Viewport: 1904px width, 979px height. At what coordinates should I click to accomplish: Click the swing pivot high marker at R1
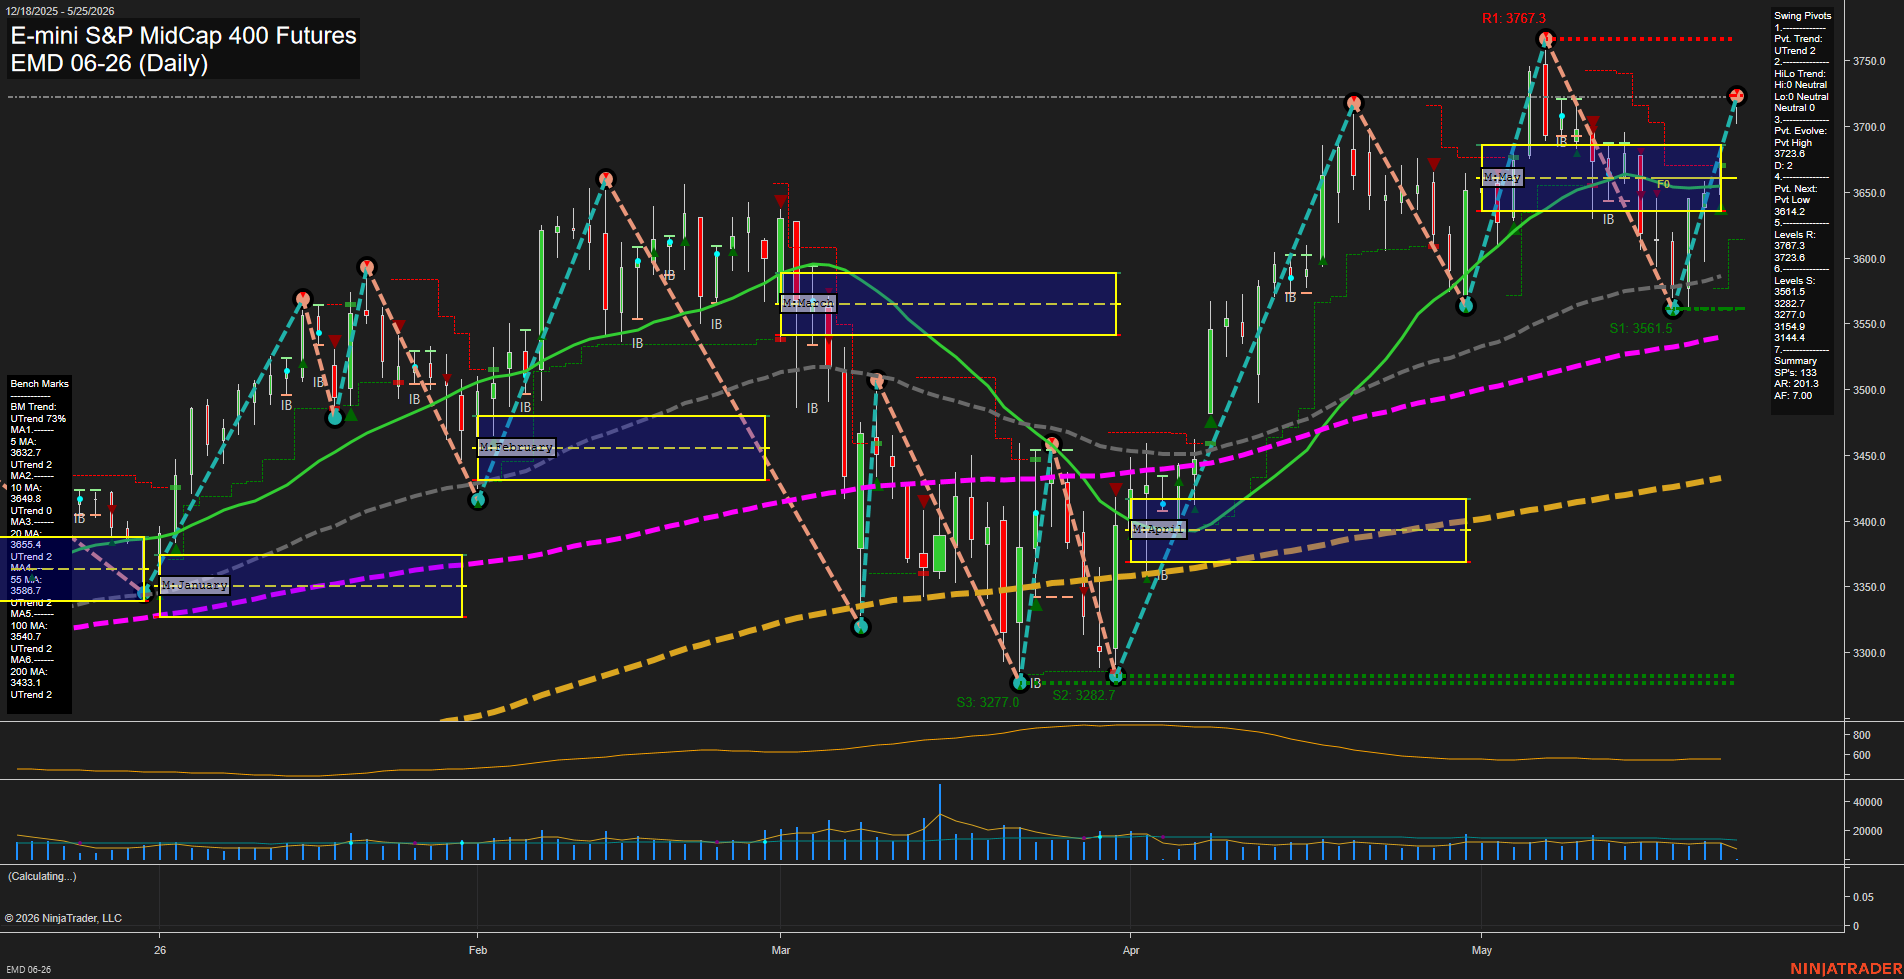click(1546, 40)
